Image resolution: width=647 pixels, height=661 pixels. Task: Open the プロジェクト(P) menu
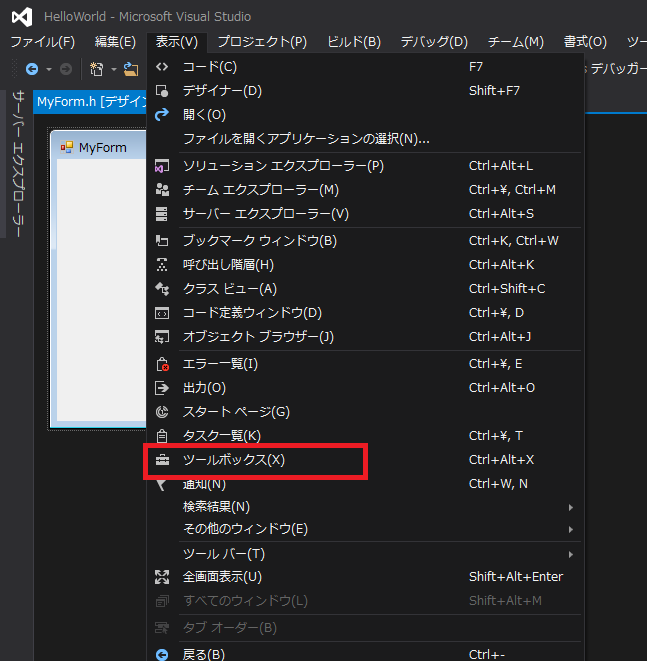click(x=262, y=42)
